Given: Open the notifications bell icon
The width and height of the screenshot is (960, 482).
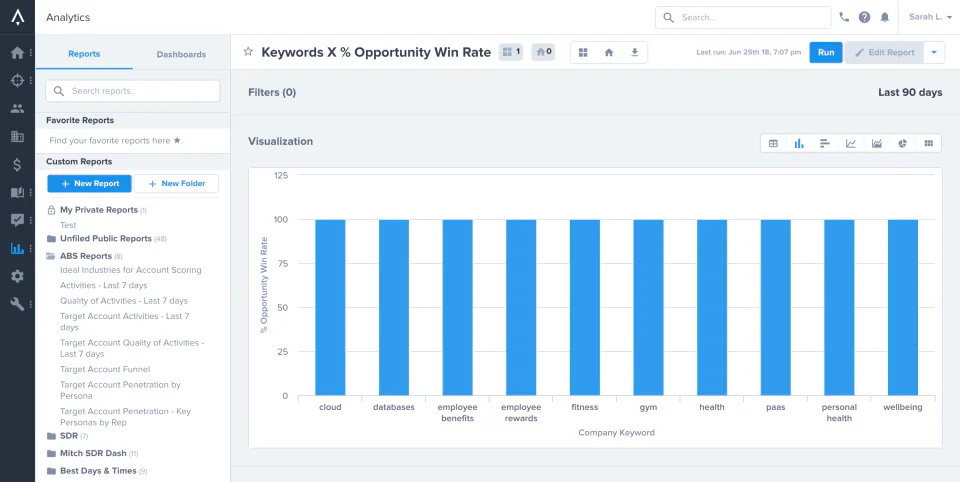Looking at the screenshot, I should 885,17.
